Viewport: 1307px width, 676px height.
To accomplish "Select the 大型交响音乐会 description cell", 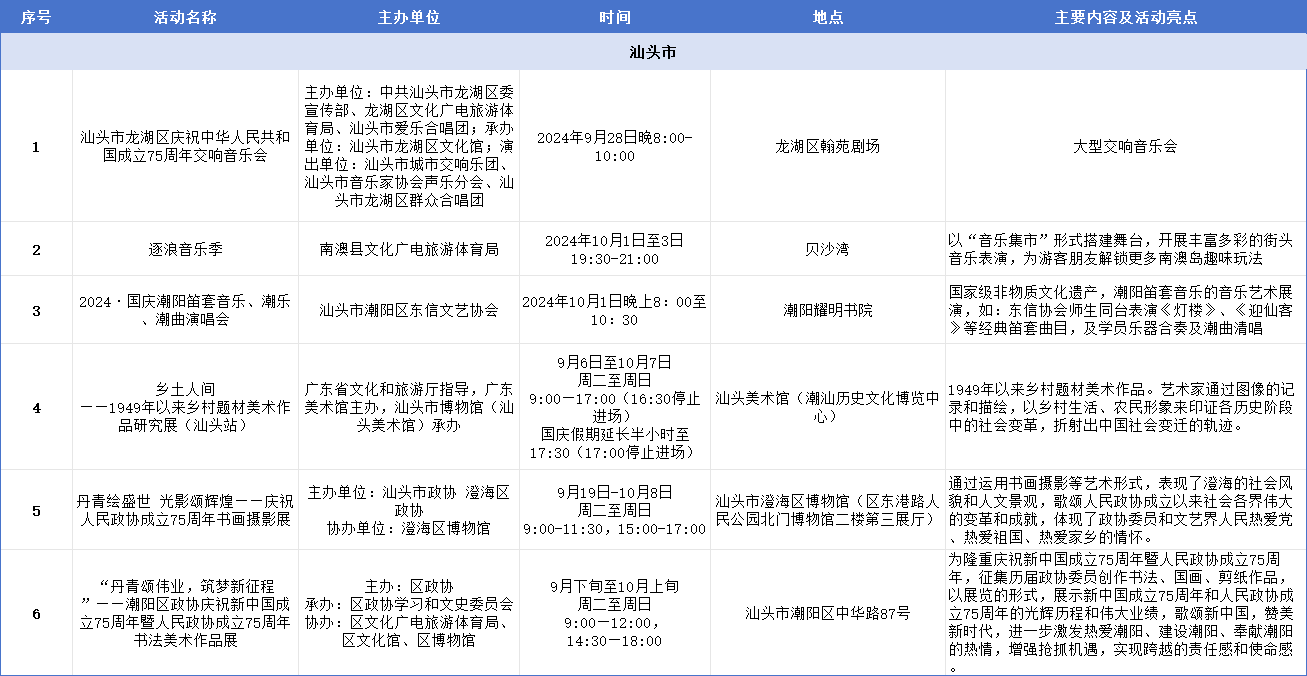I will point(1125,146).
